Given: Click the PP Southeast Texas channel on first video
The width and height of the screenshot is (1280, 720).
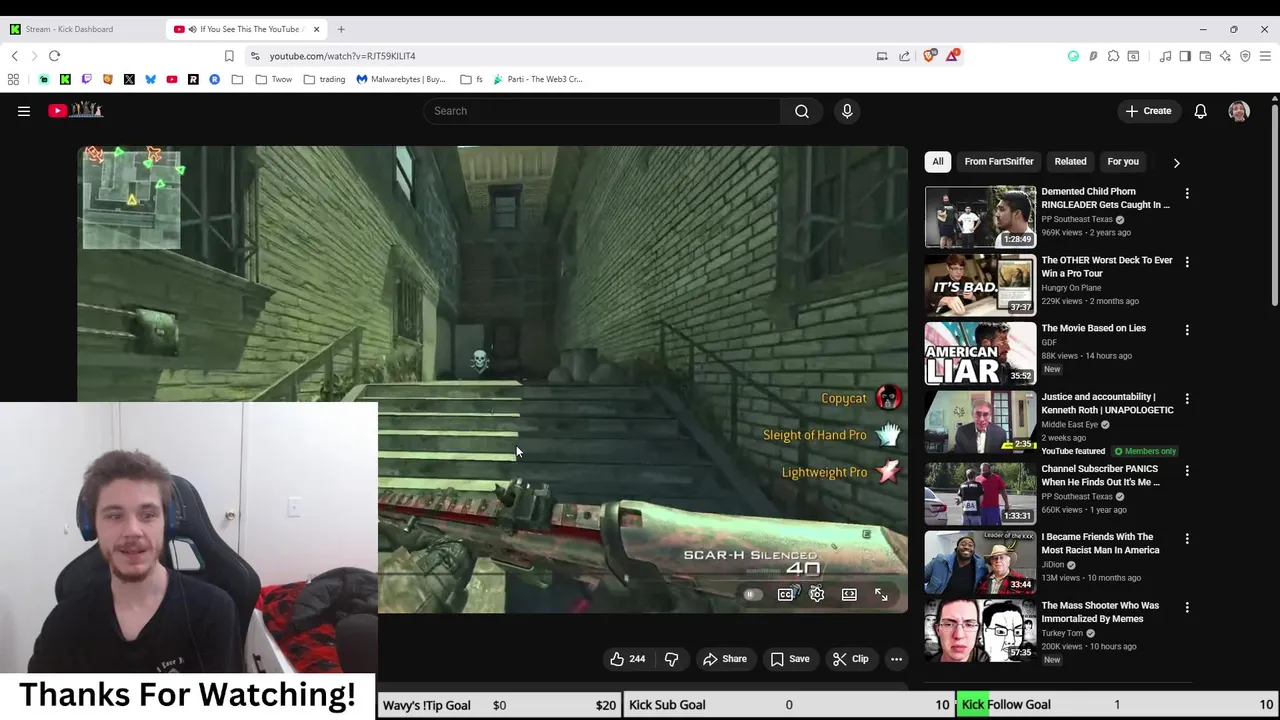Looking at the screenshot, I should (1077, 219).
